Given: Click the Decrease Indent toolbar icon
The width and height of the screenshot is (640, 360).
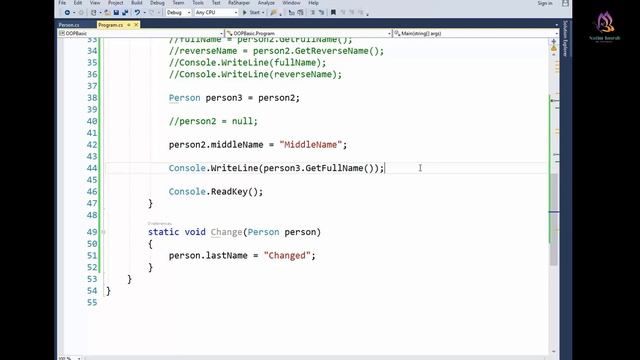Looking at the screenshot, I should tap(313, 13).
